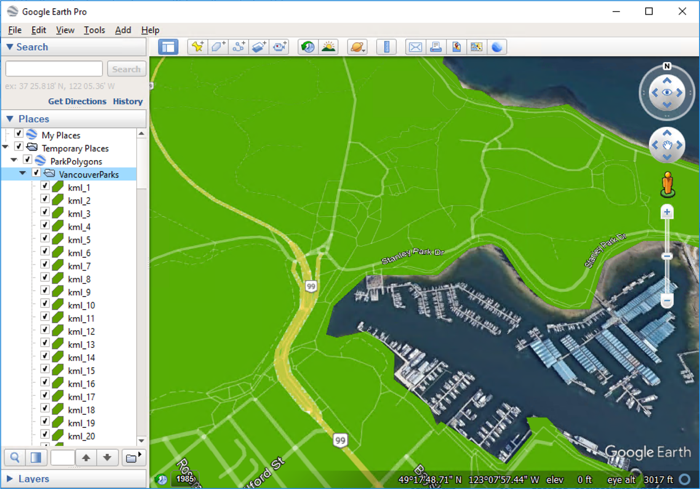Collapse the Temporary Places tree node
The image size is (700, 489).
pyautogui.click(x=5, y=146)
